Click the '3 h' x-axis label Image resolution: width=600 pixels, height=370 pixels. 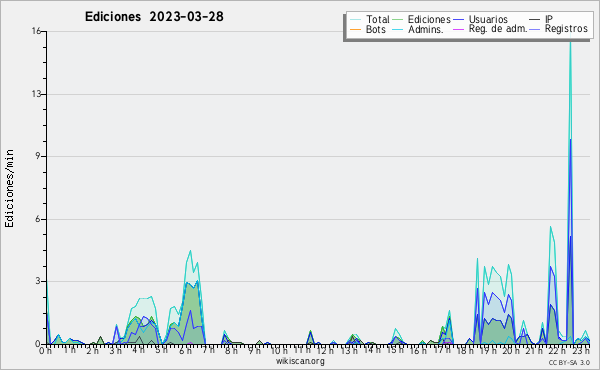[x=115, y=351]
